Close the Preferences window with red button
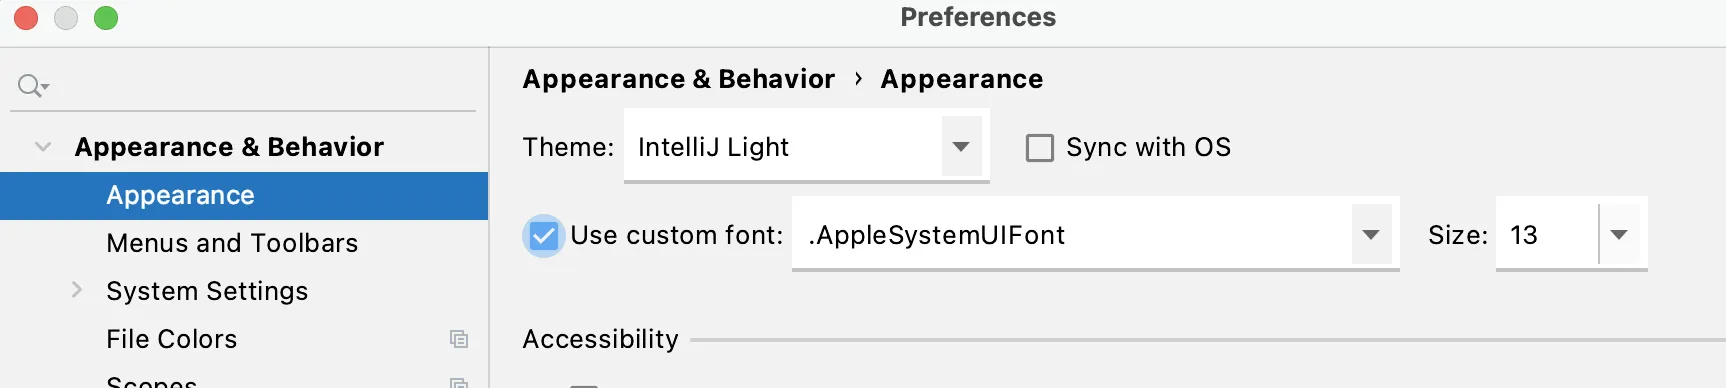This screenshot has height=388, width=1726. (x=26, y=18)
